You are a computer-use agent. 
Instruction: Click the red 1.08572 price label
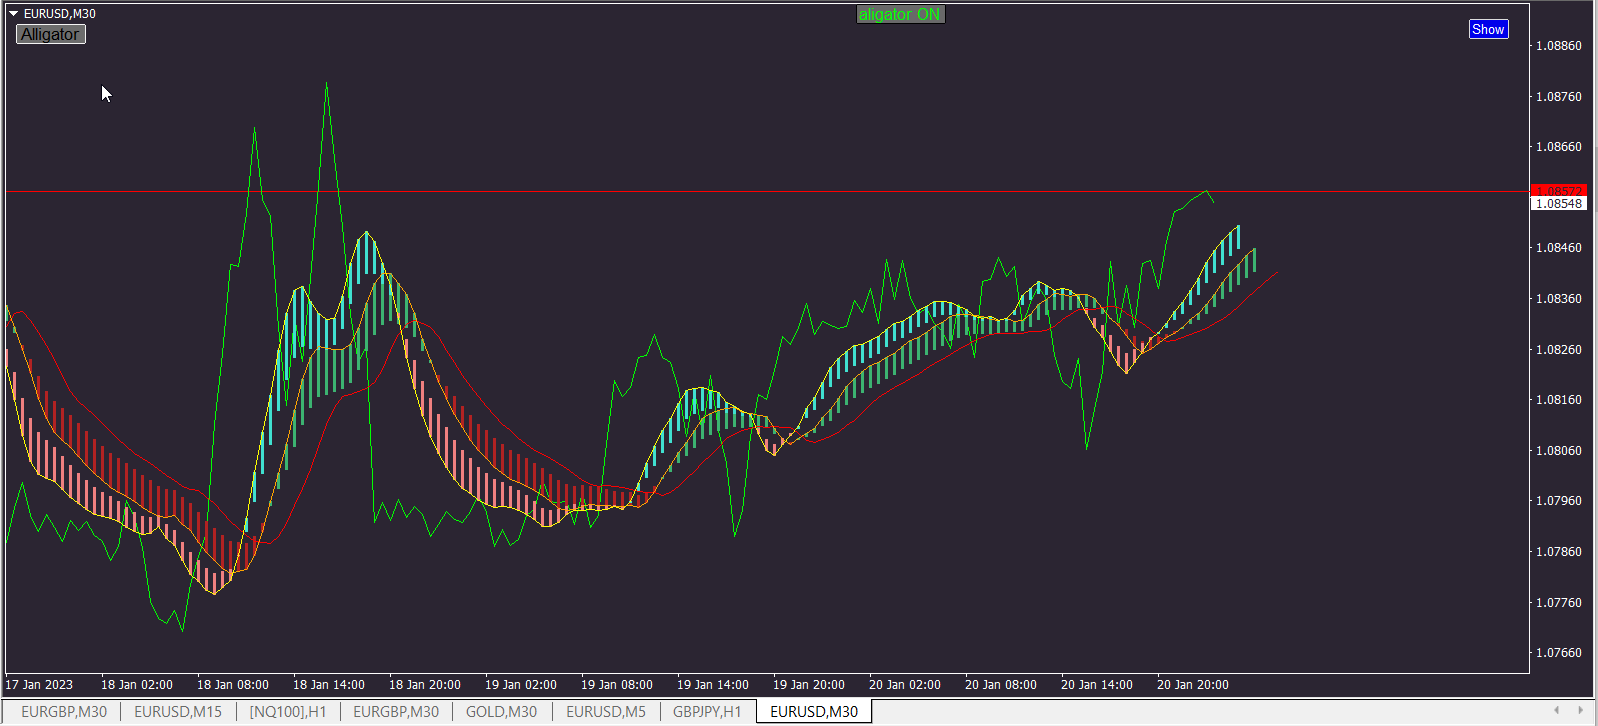(1559, 190)
